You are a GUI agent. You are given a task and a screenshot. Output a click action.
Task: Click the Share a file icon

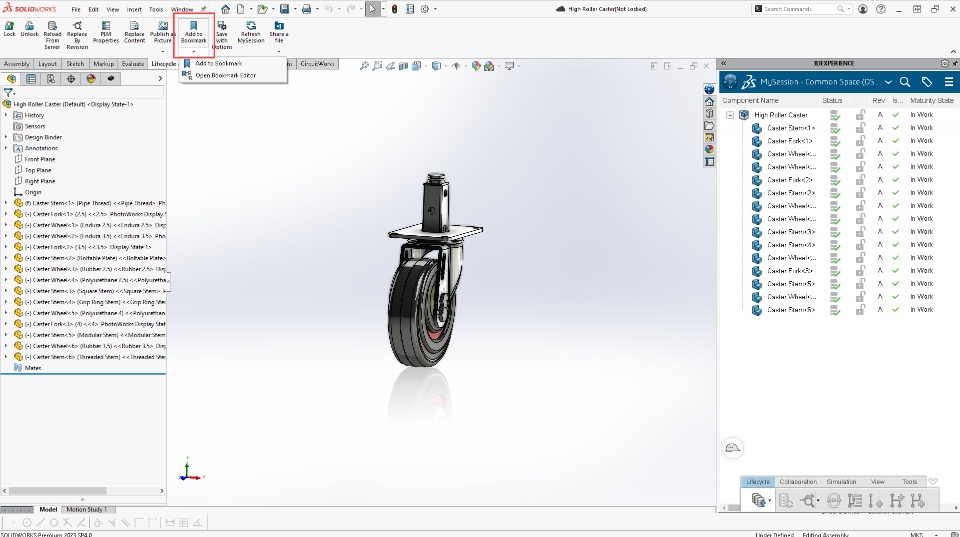click(x=279, y=24)
